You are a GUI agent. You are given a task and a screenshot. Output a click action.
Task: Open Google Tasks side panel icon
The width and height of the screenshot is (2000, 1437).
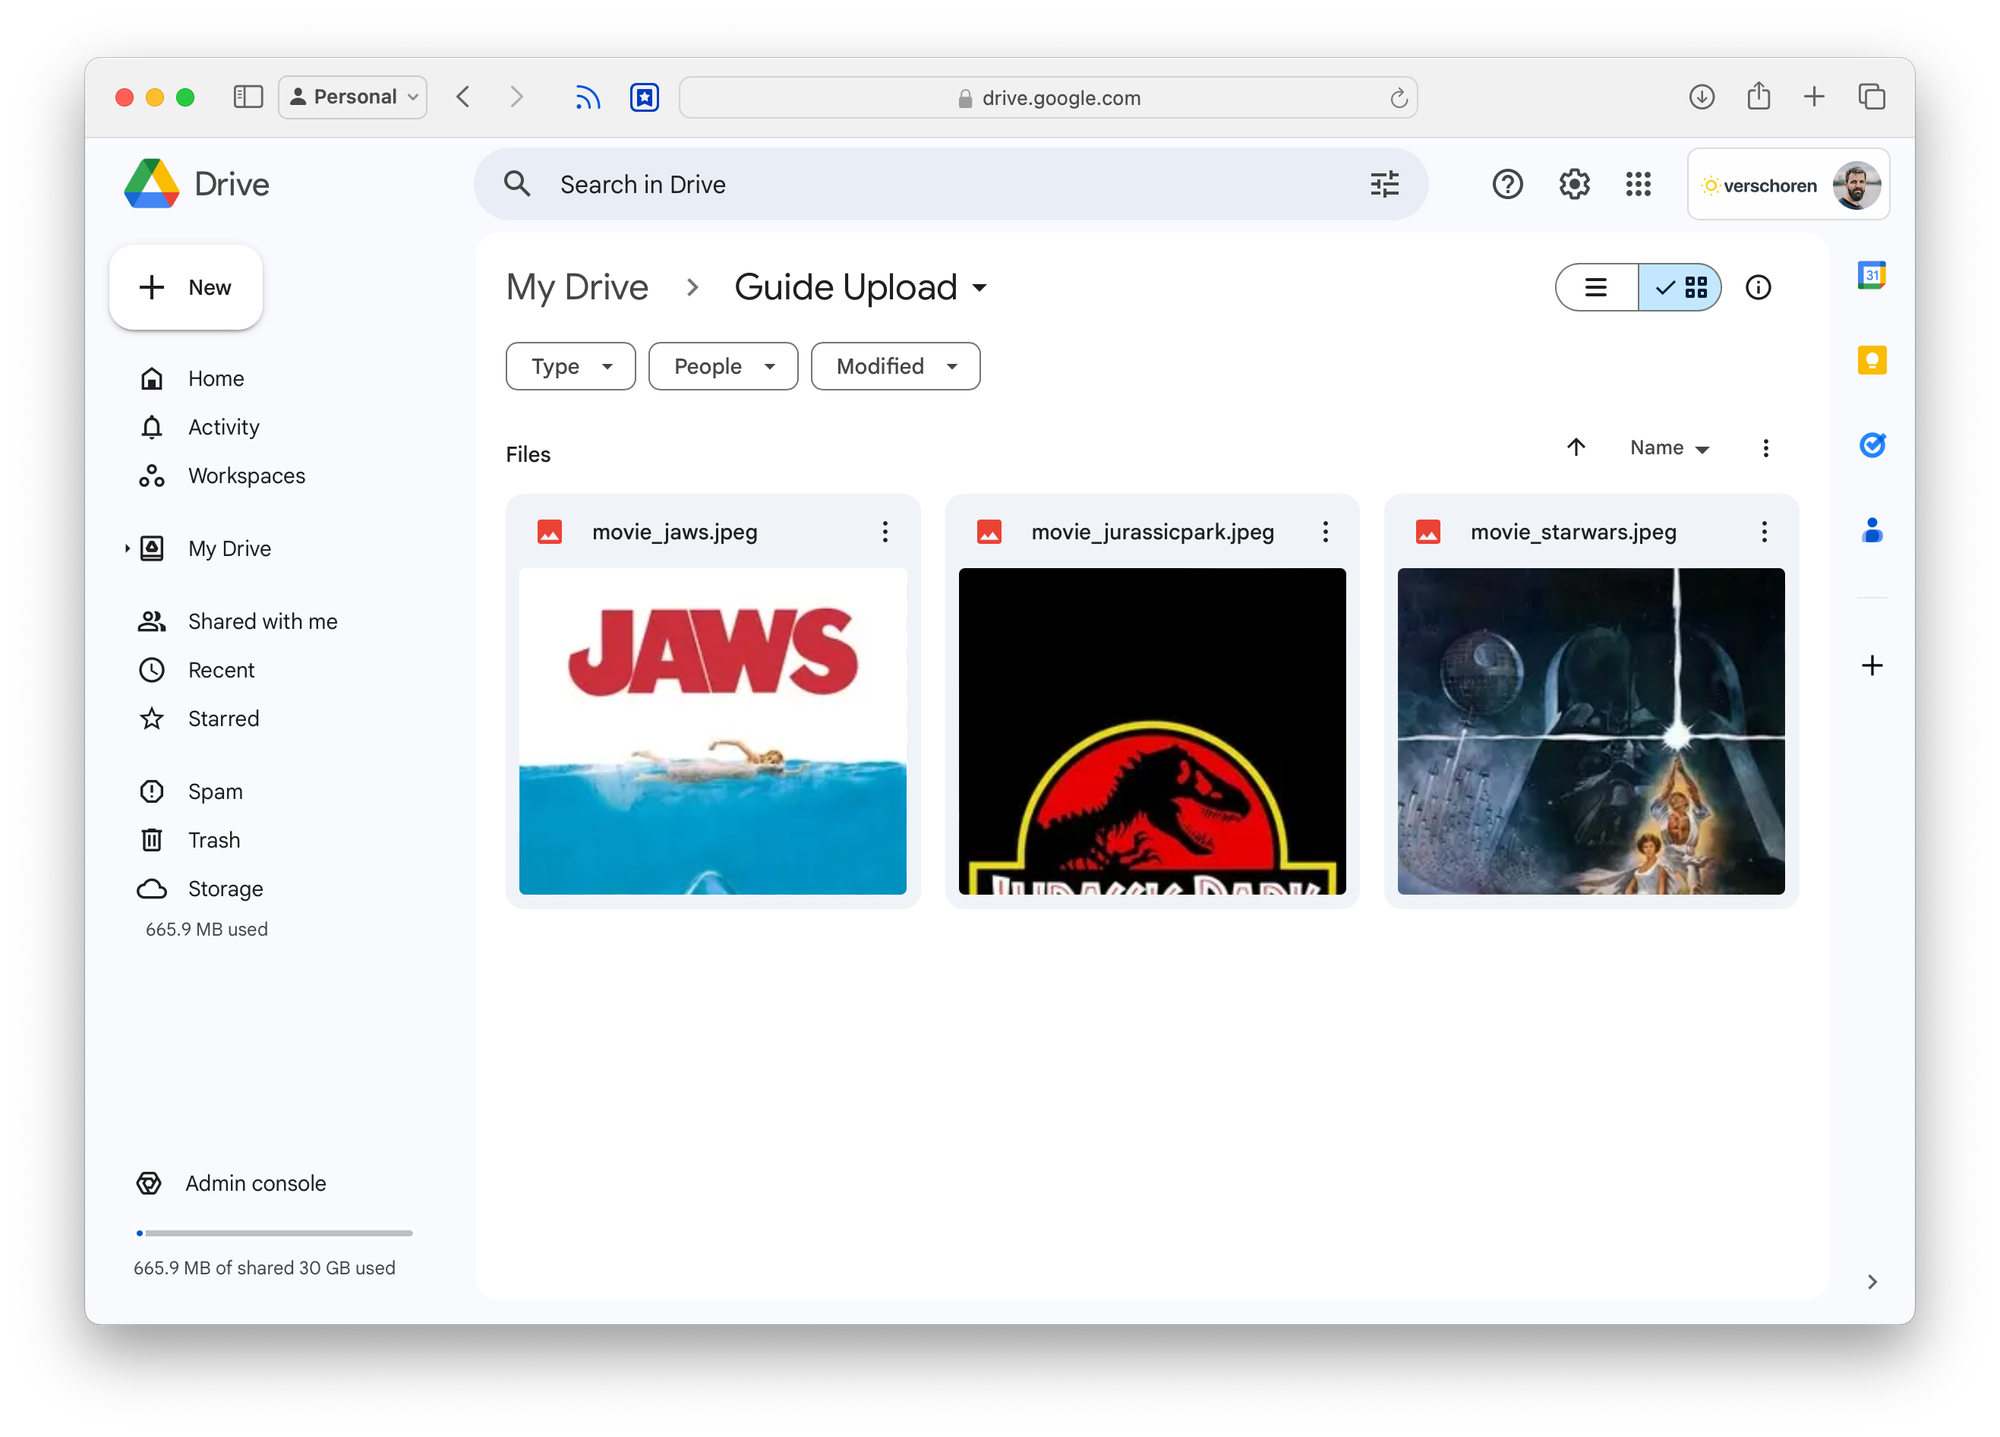(x=1871, y=445)
